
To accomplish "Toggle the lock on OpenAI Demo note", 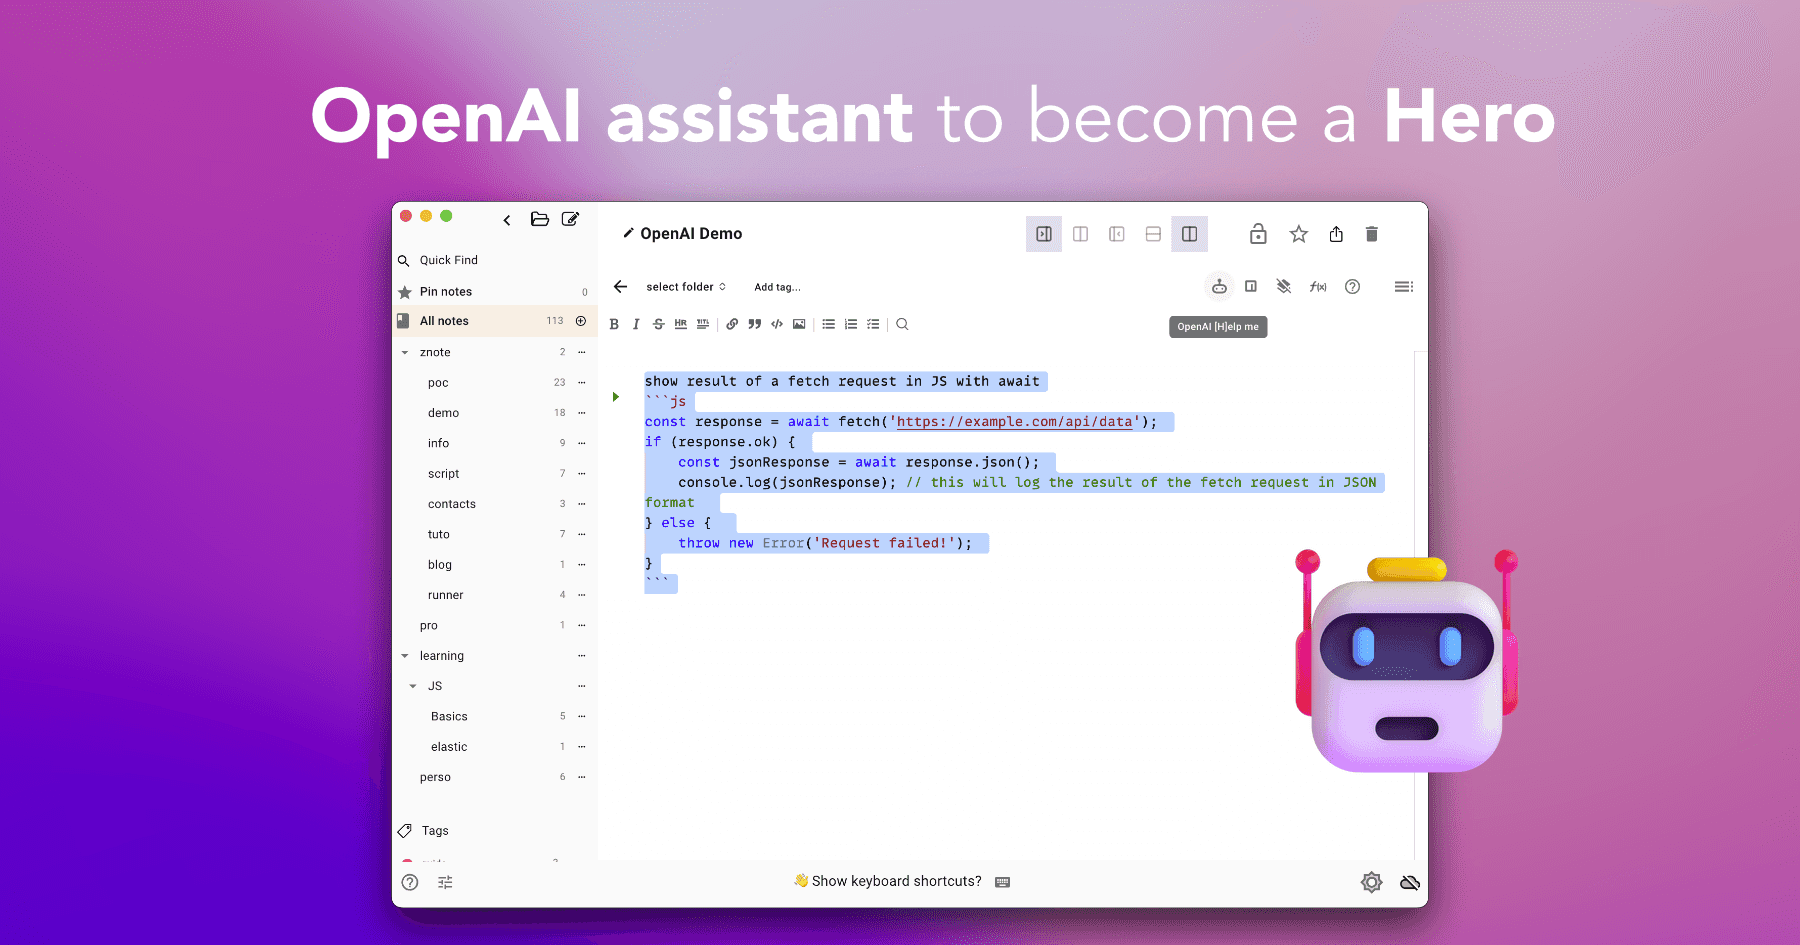I will click(1258, 233).
